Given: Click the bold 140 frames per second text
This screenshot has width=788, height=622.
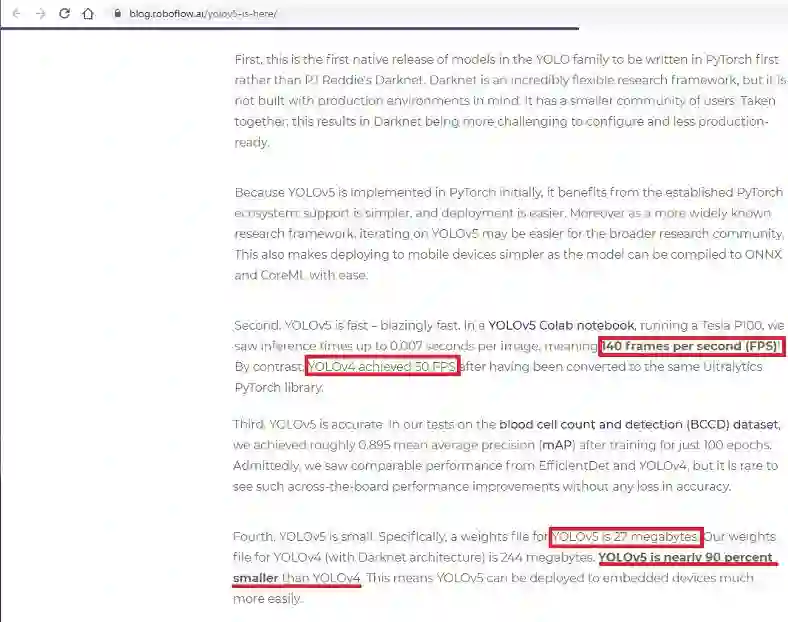Looking at the screenshot, I should [691, 346].
